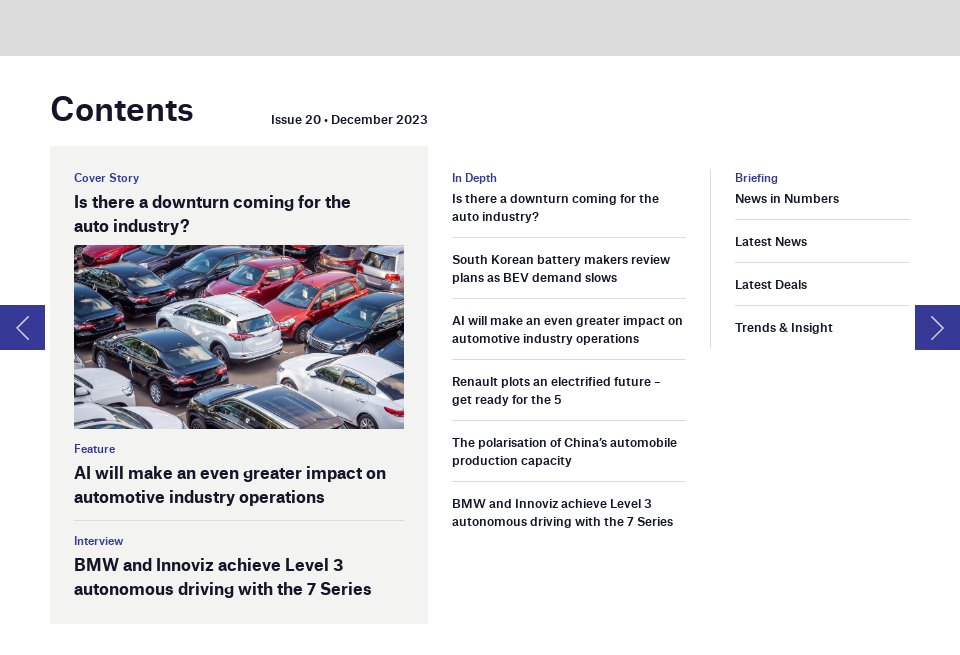Open Trends & Insight section
Viewport: 960px width, 655px height.
point(784,327)
